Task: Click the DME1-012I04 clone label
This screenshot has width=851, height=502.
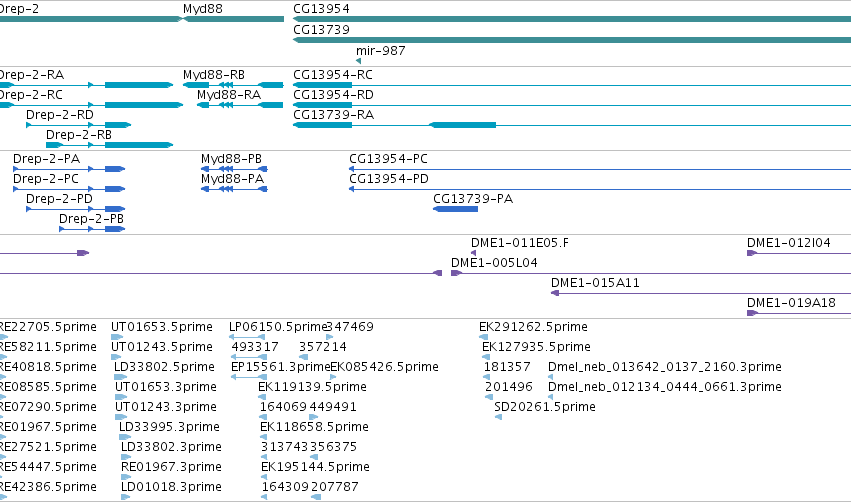Action: tap(789, 243)
